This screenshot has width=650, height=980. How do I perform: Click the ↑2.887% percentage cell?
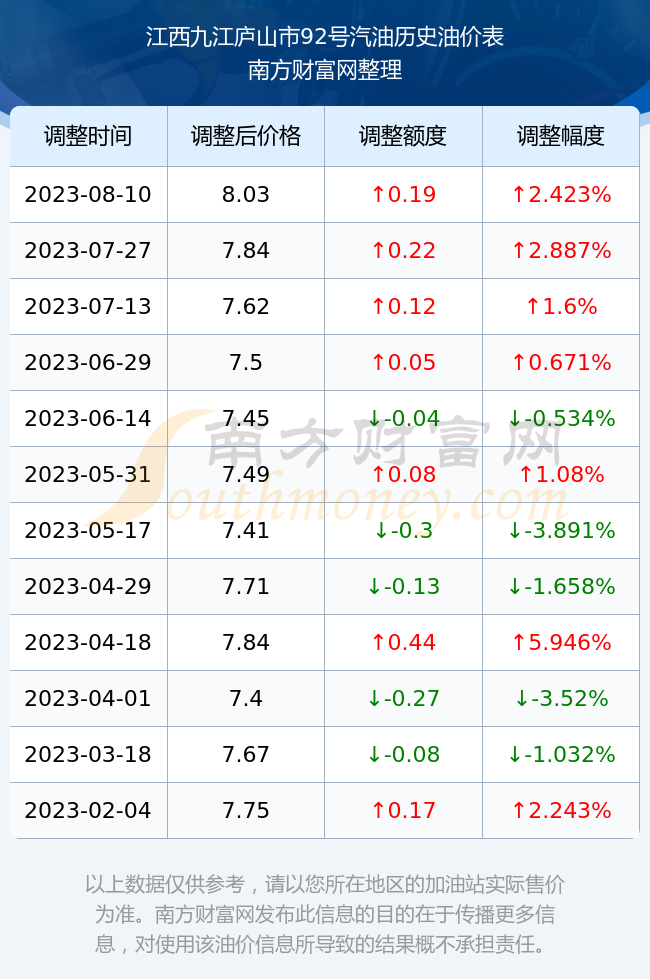click(561, 251)
